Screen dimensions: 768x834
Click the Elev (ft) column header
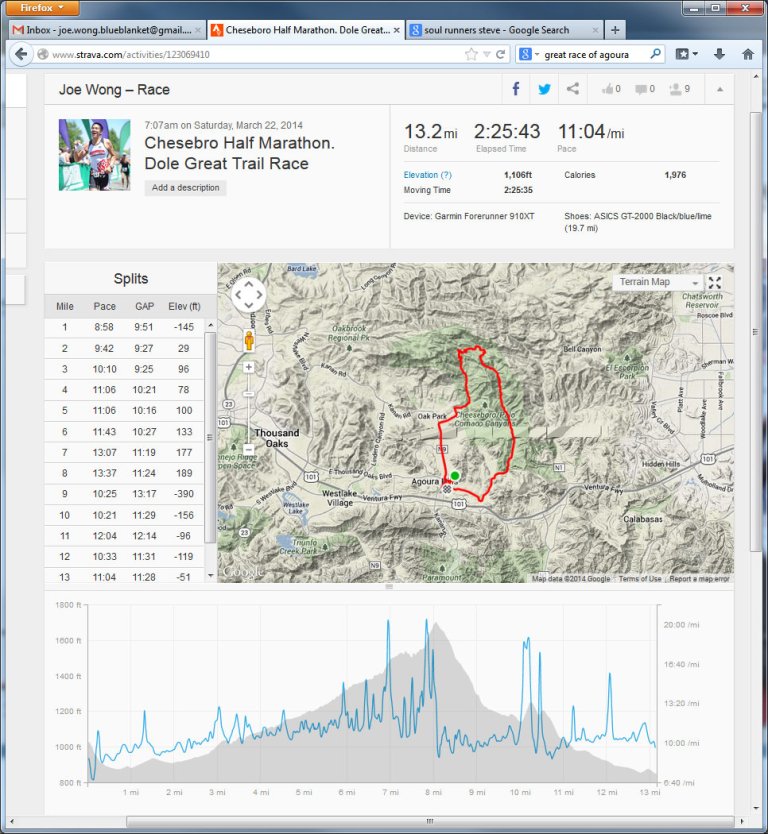(184, 306)
